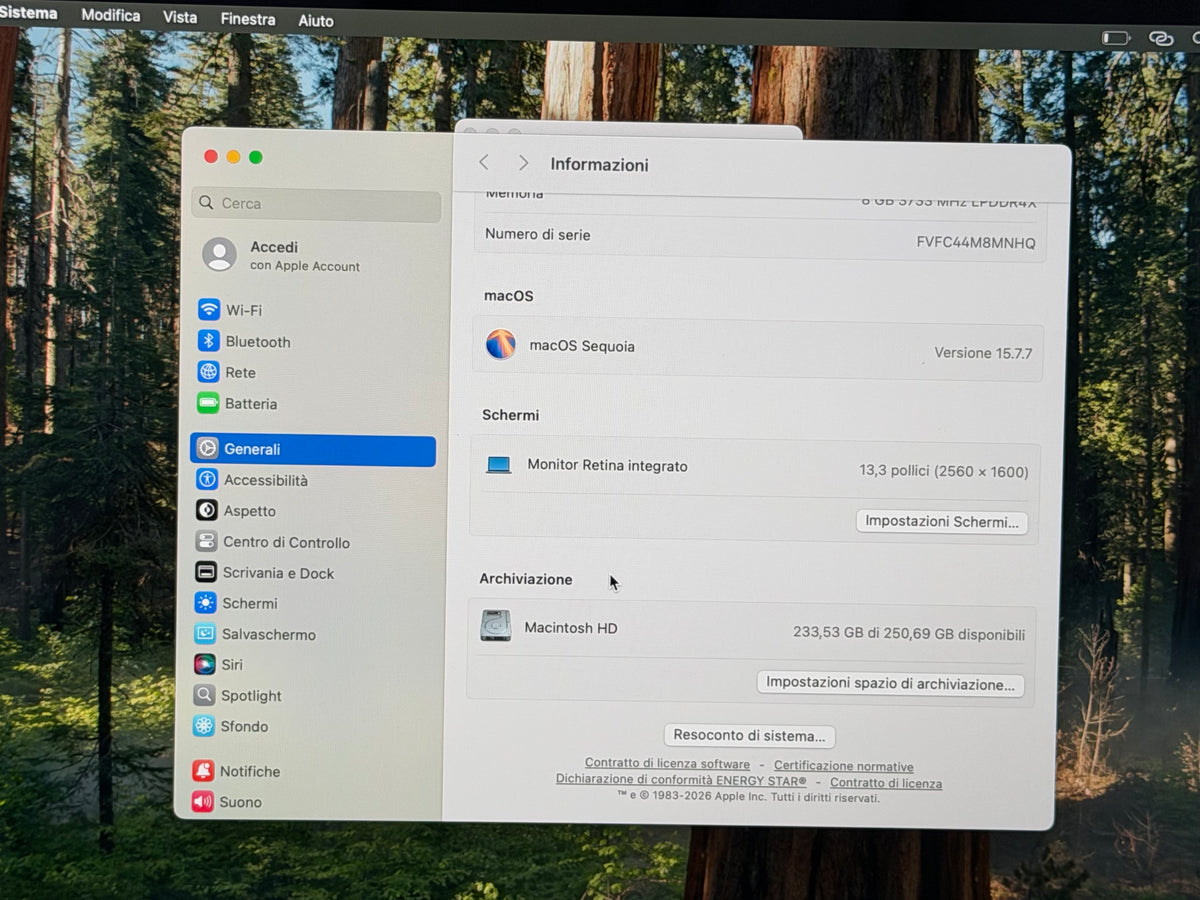Open Wi-Fi settings icon in sidebar
Screen dimensions: 1200x900
click(x=209, y=309)
